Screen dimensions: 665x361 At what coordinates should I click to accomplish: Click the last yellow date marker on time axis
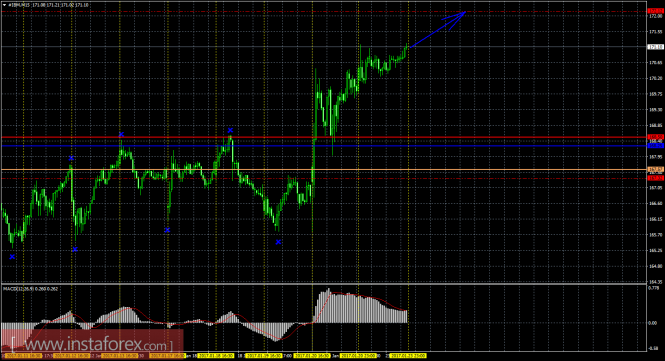coord(408,356)
